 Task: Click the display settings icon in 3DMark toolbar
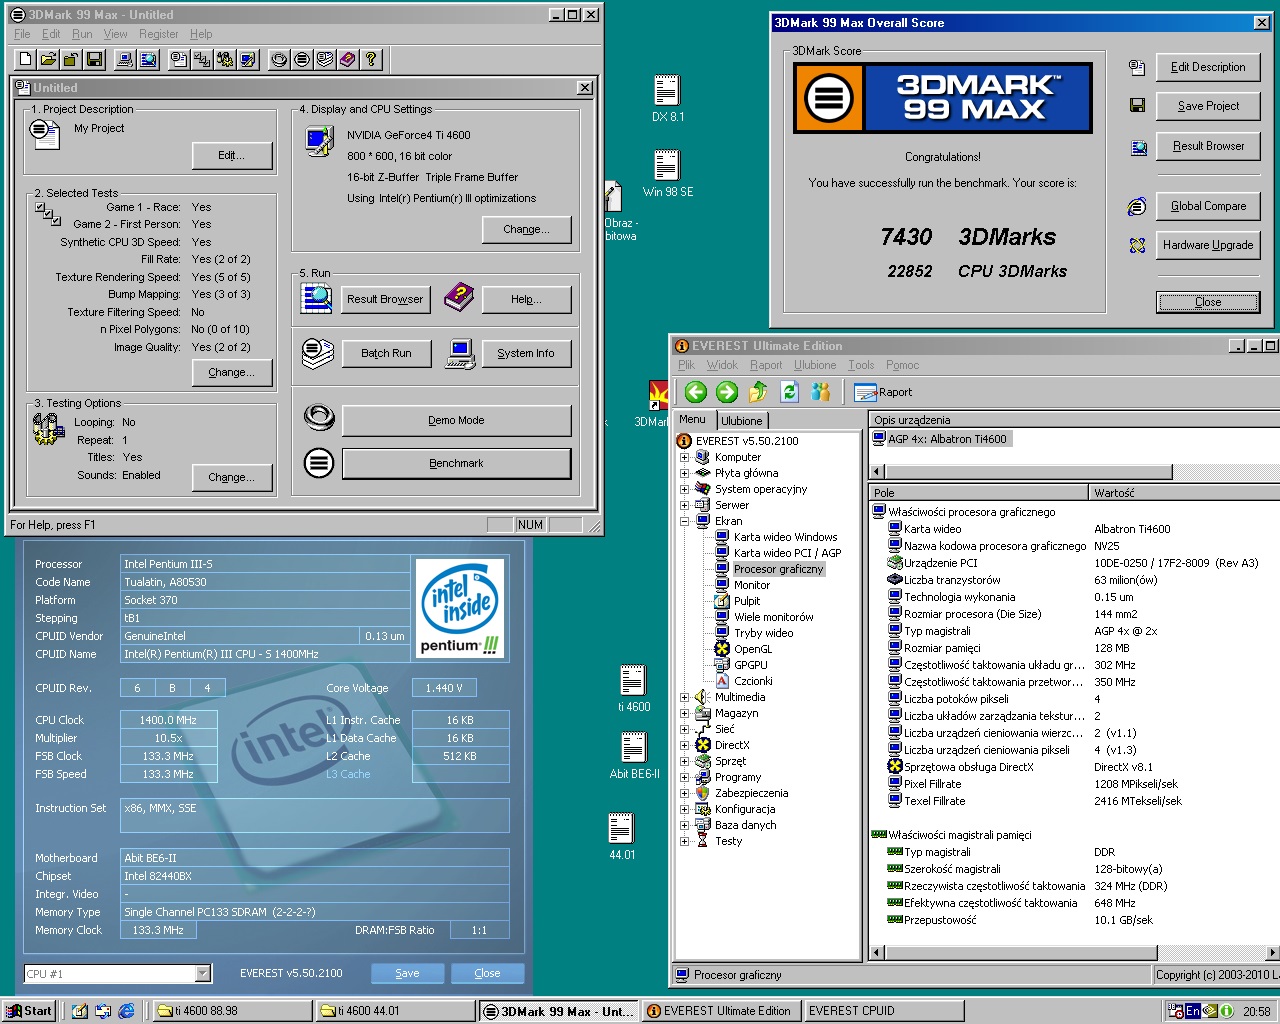tap(248, 60)
